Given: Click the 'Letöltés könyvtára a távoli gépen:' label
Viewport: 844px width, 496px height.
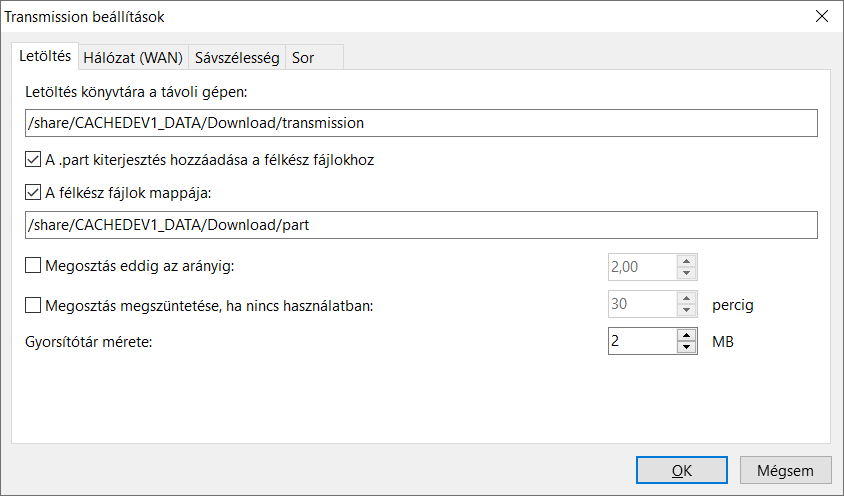Looking at the screenshot, I should click(x=136, y=92).
